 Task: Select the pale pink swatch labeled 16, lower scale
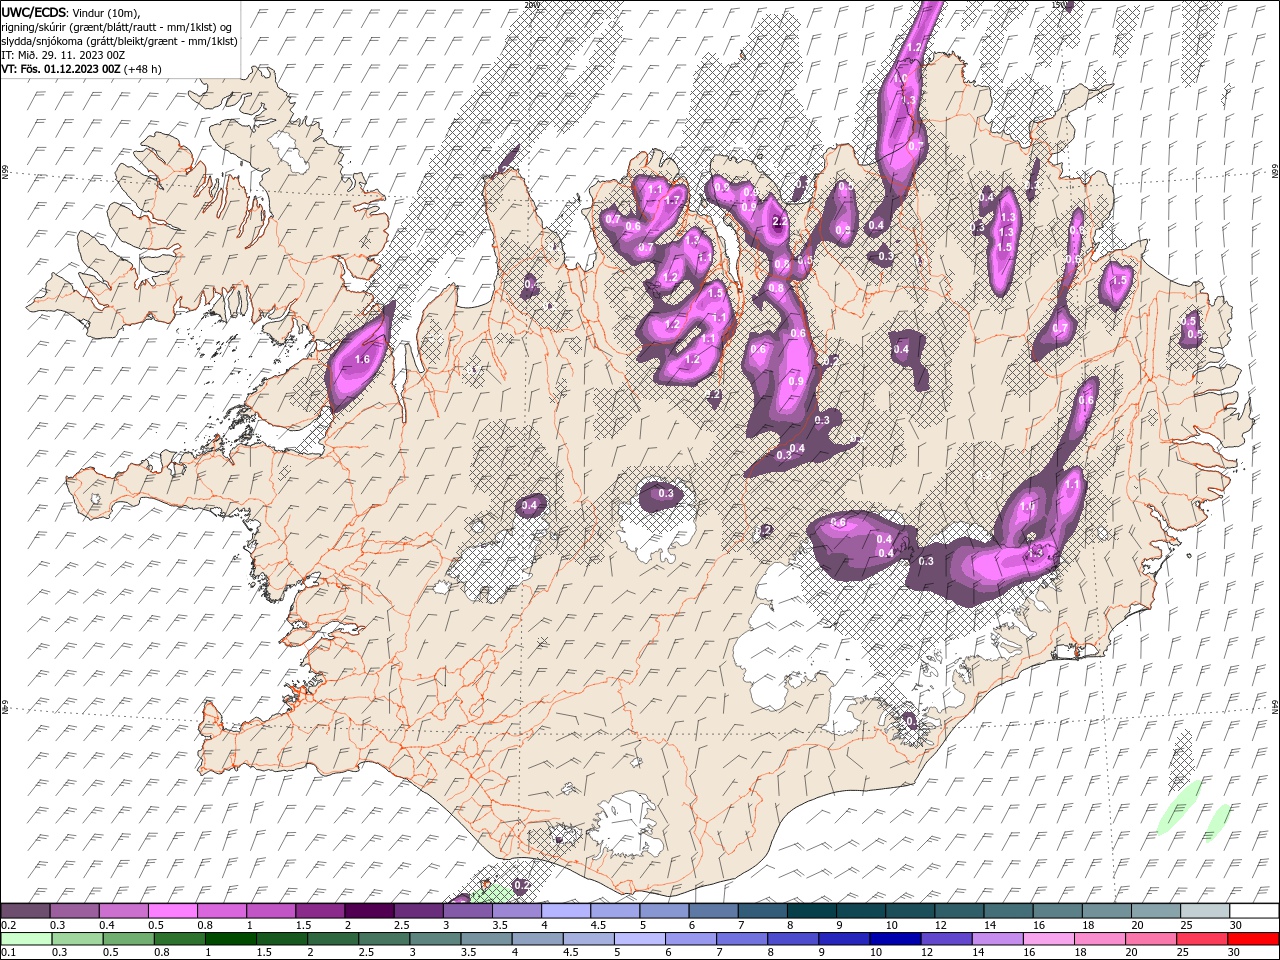(1048, 939)
